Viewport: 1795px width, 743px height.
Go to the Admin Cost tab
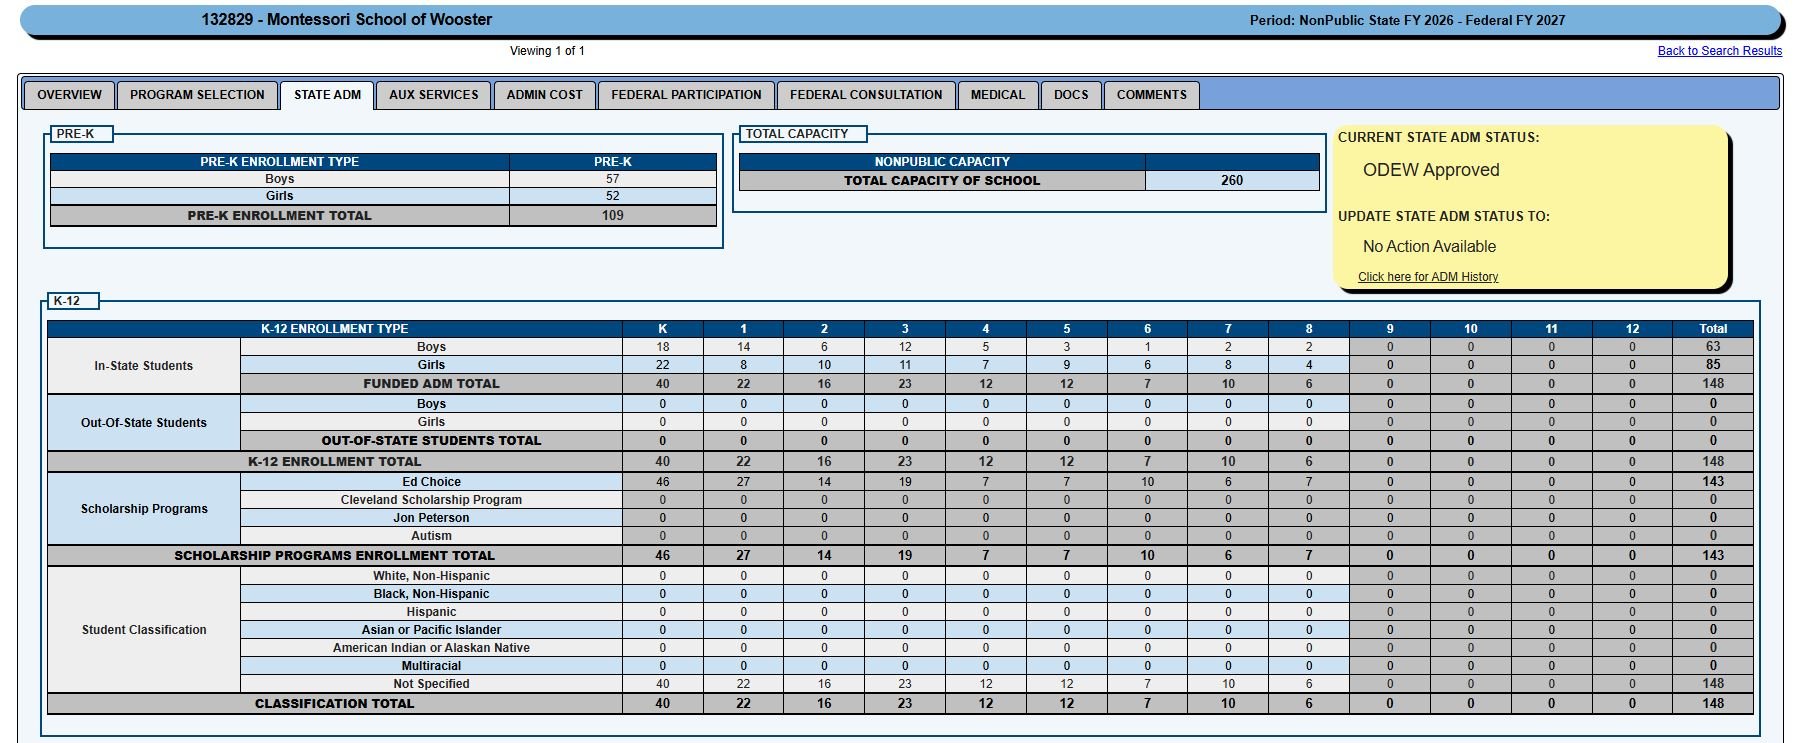(x=544, y=95)
